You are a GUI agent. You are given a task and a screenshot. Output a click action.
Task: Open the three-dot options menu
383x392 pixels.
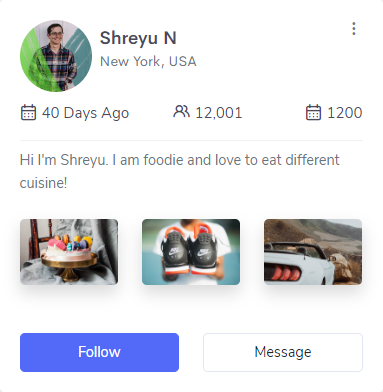354,29
